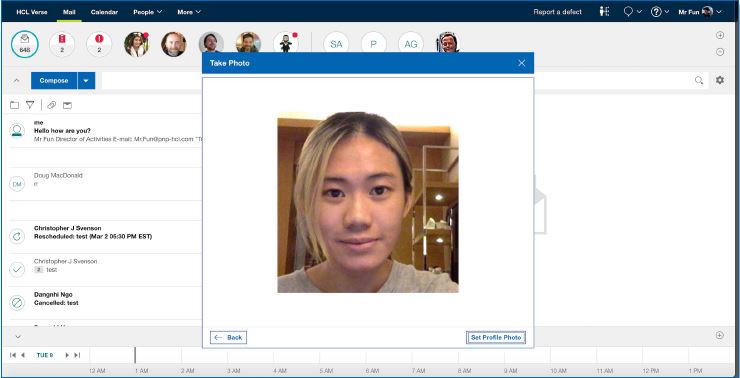Collapse the calendar bar with chevron
This screenshot has height=378, width=740.
point(17,336)
